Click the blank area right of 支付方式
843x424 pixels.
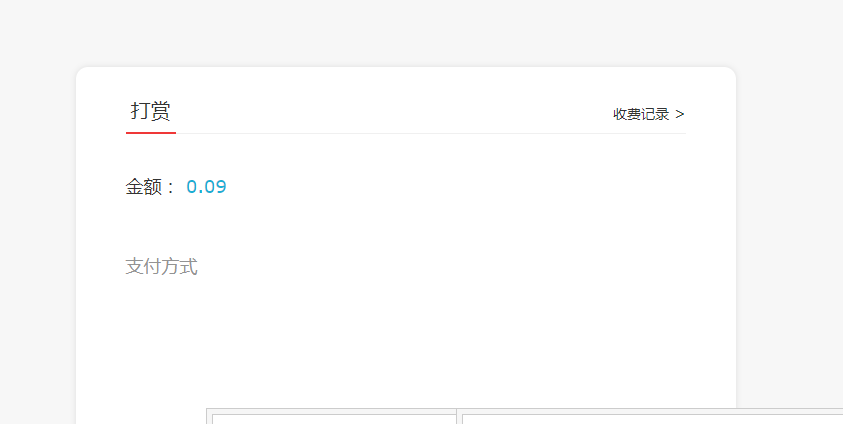click(x=450, y=267)
